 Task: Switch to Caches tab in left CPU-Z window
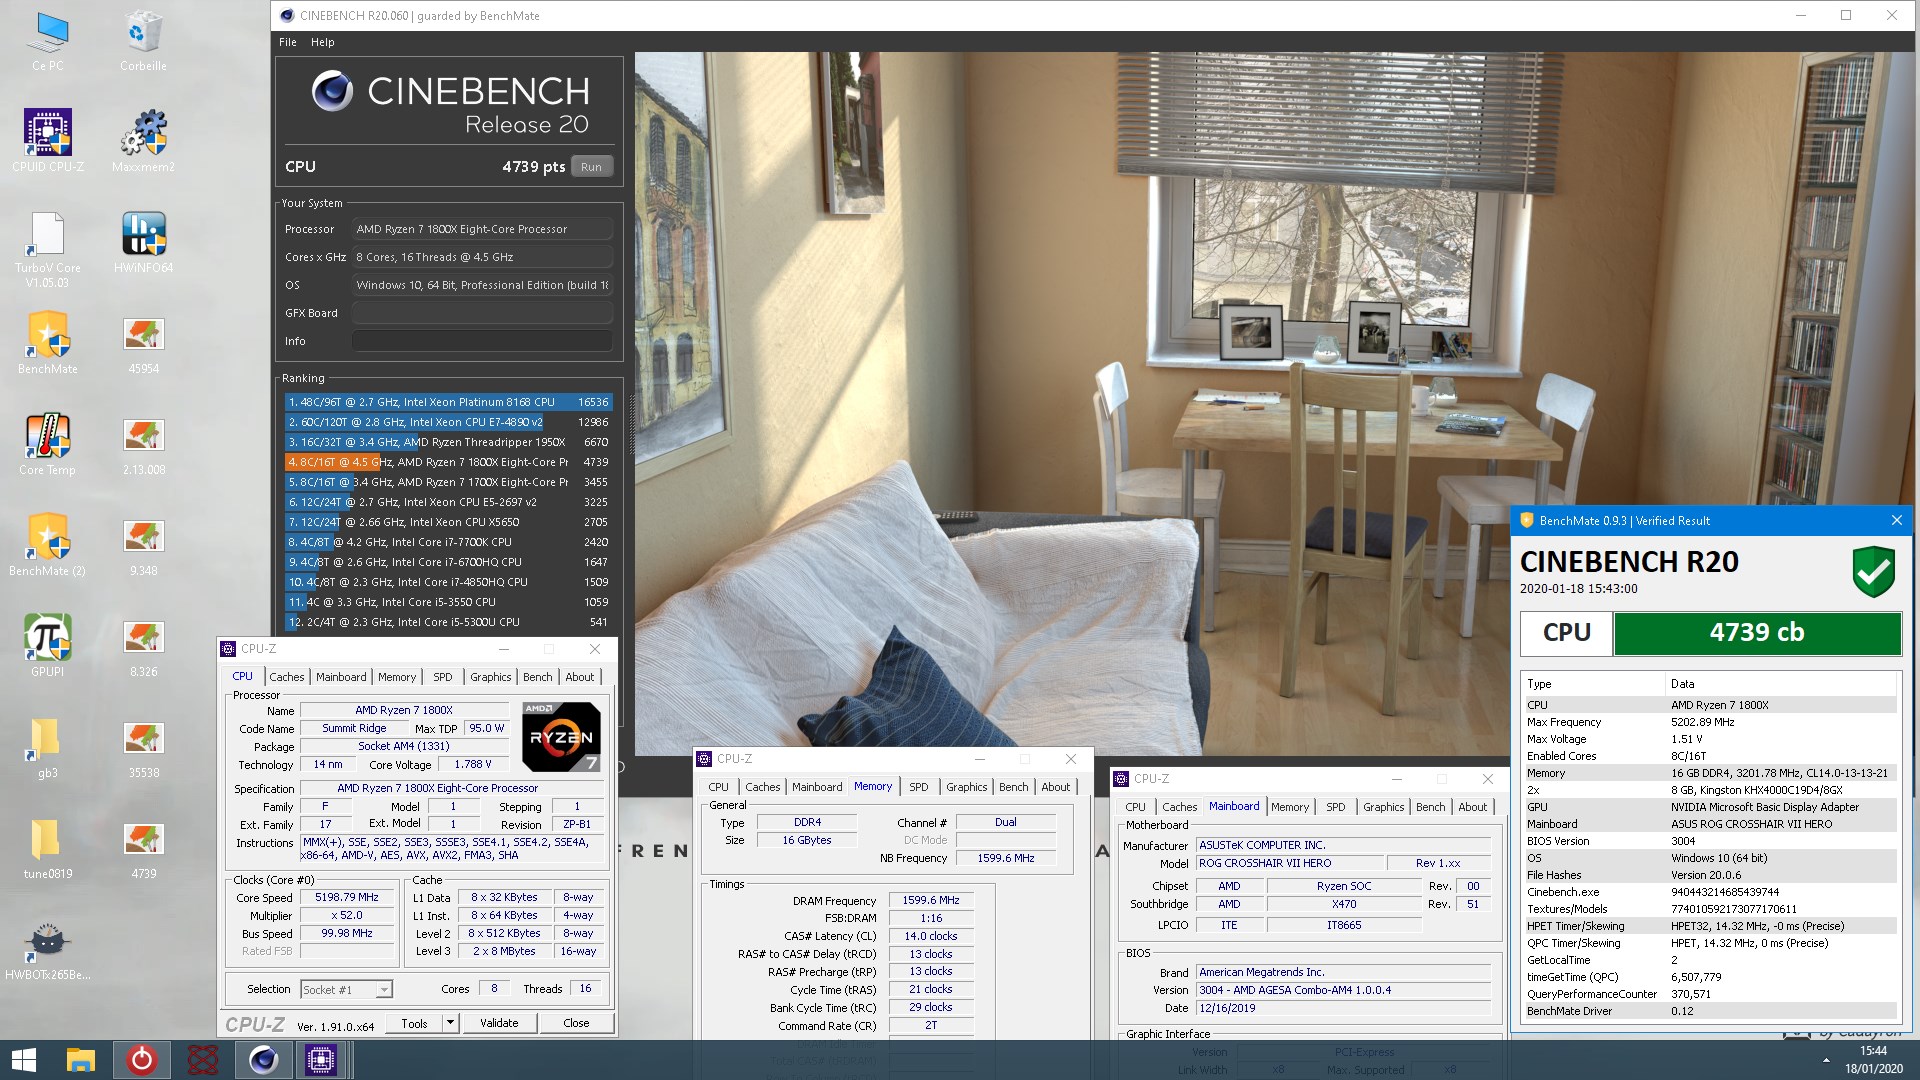click(x=287, y=677)
